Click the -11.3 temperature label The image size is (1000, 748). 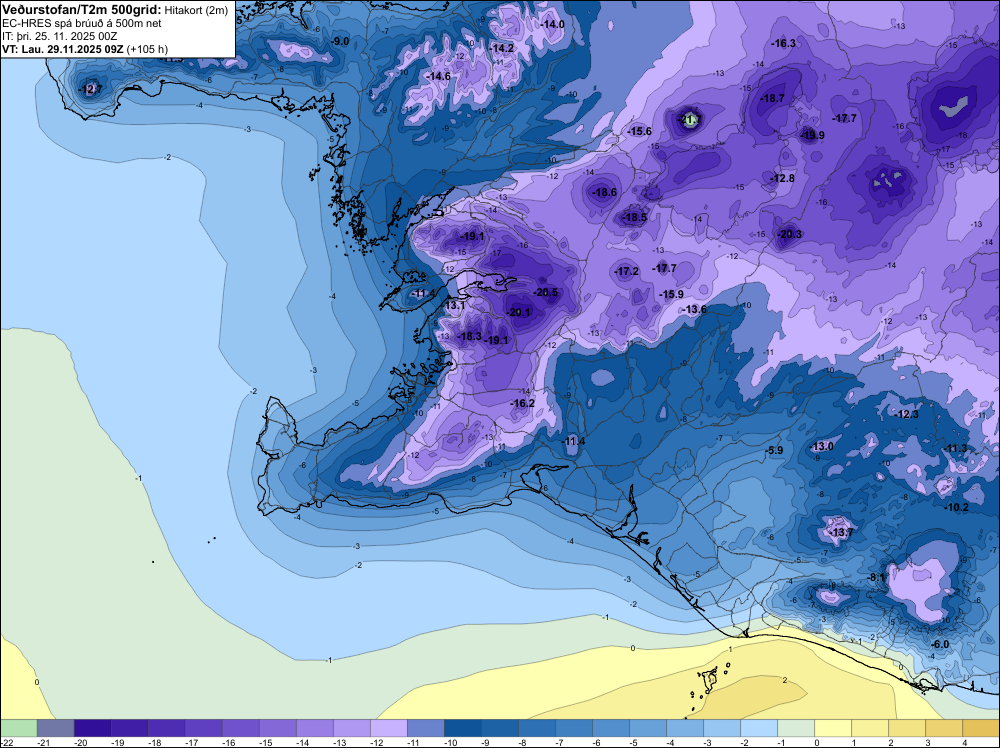point(955,448)
